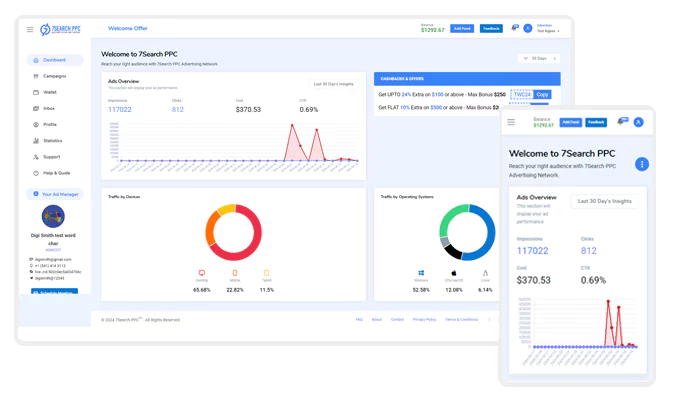Open hamburger menu in desktop dashboard
Viewport: 679px width, 400px height.
pos(30,29)
